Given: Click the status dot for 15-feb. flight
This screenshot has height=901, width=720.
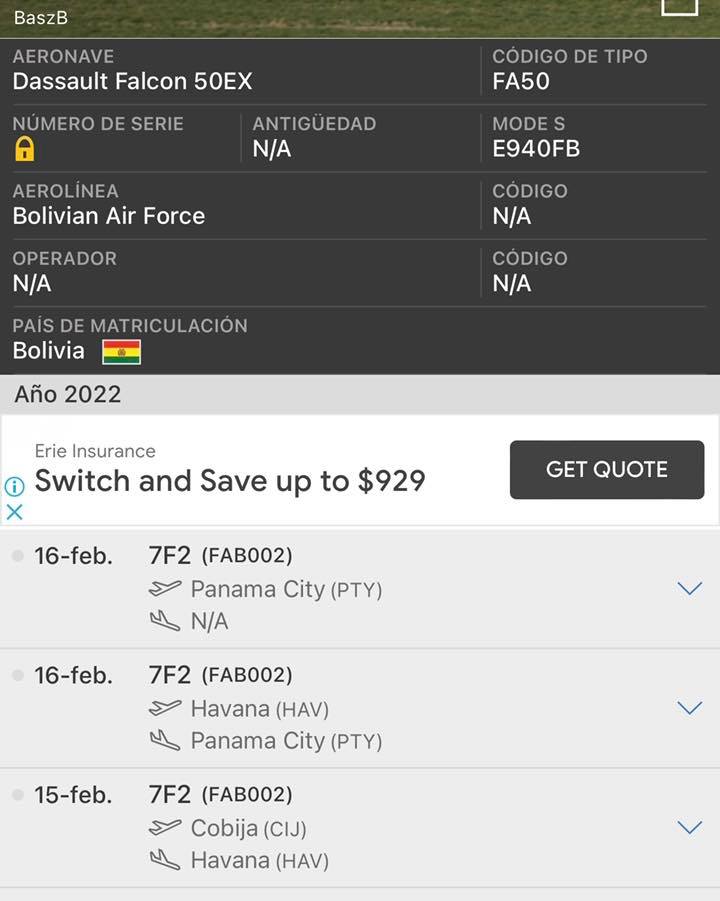Looking at the screenshot, I should tap(17, 795).
